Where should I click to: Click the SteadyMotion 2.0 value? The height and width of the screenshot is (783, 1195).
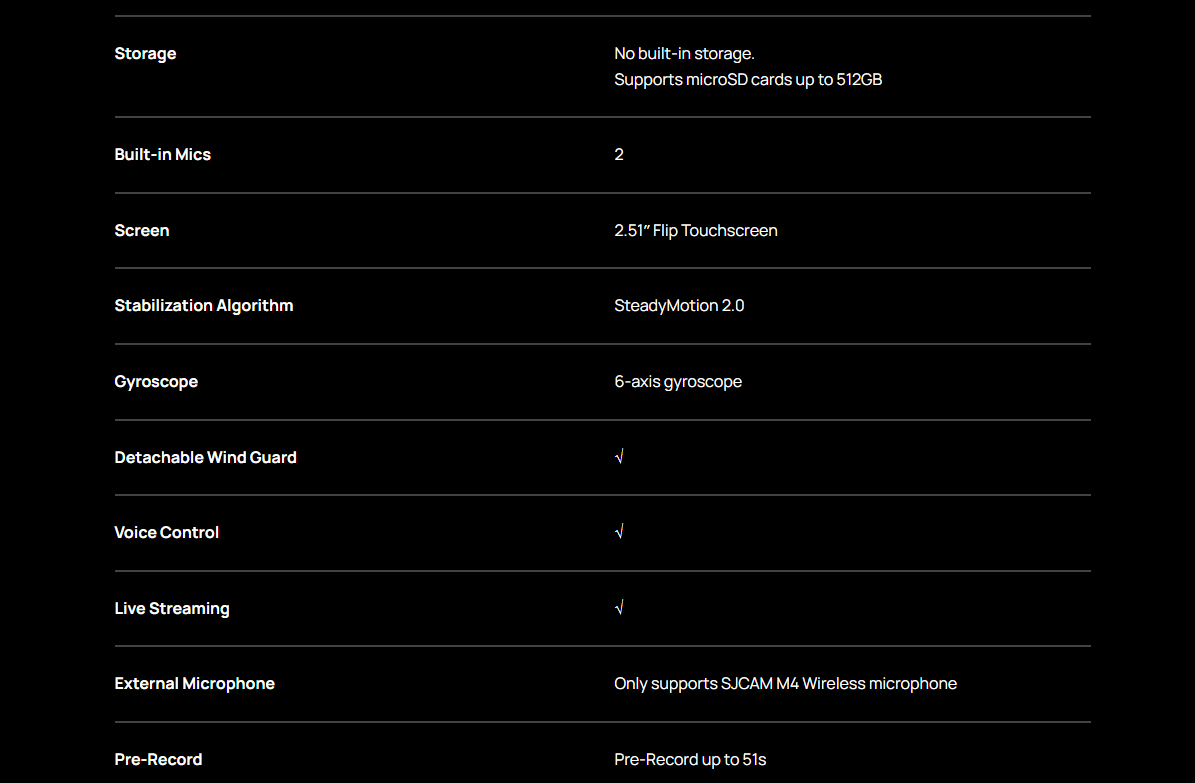[x=679, y=306]
